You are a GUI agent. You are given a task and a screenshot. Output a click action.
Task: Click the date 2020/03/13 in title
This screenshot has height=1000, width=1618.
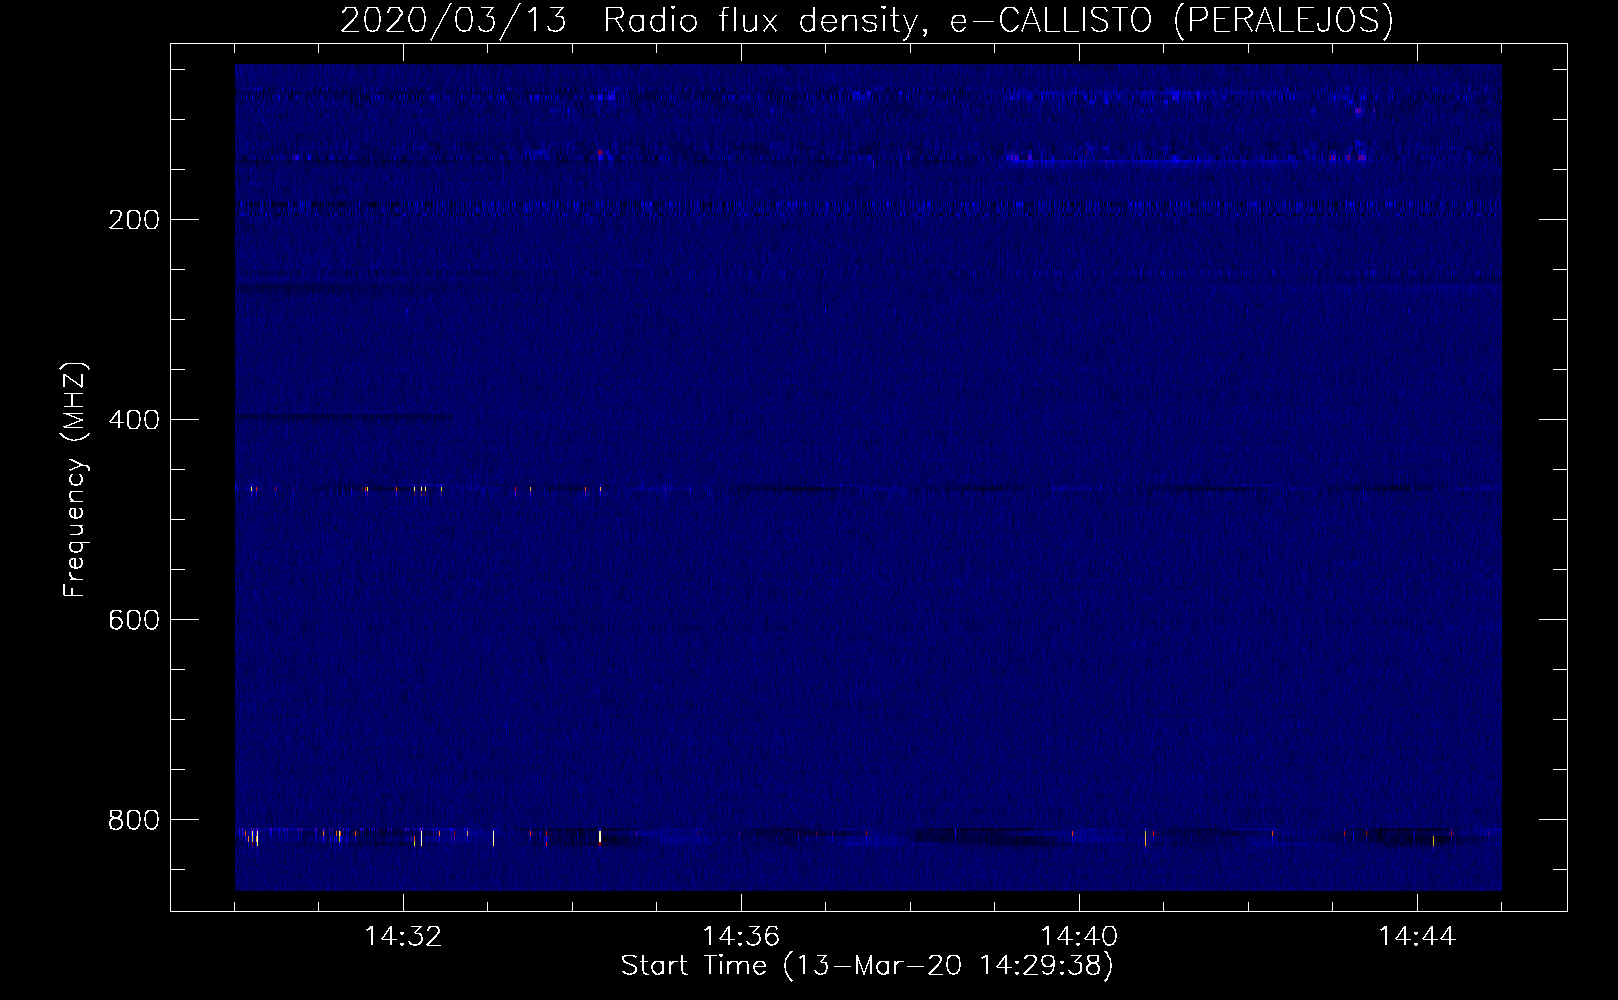(x=454, y=20)
